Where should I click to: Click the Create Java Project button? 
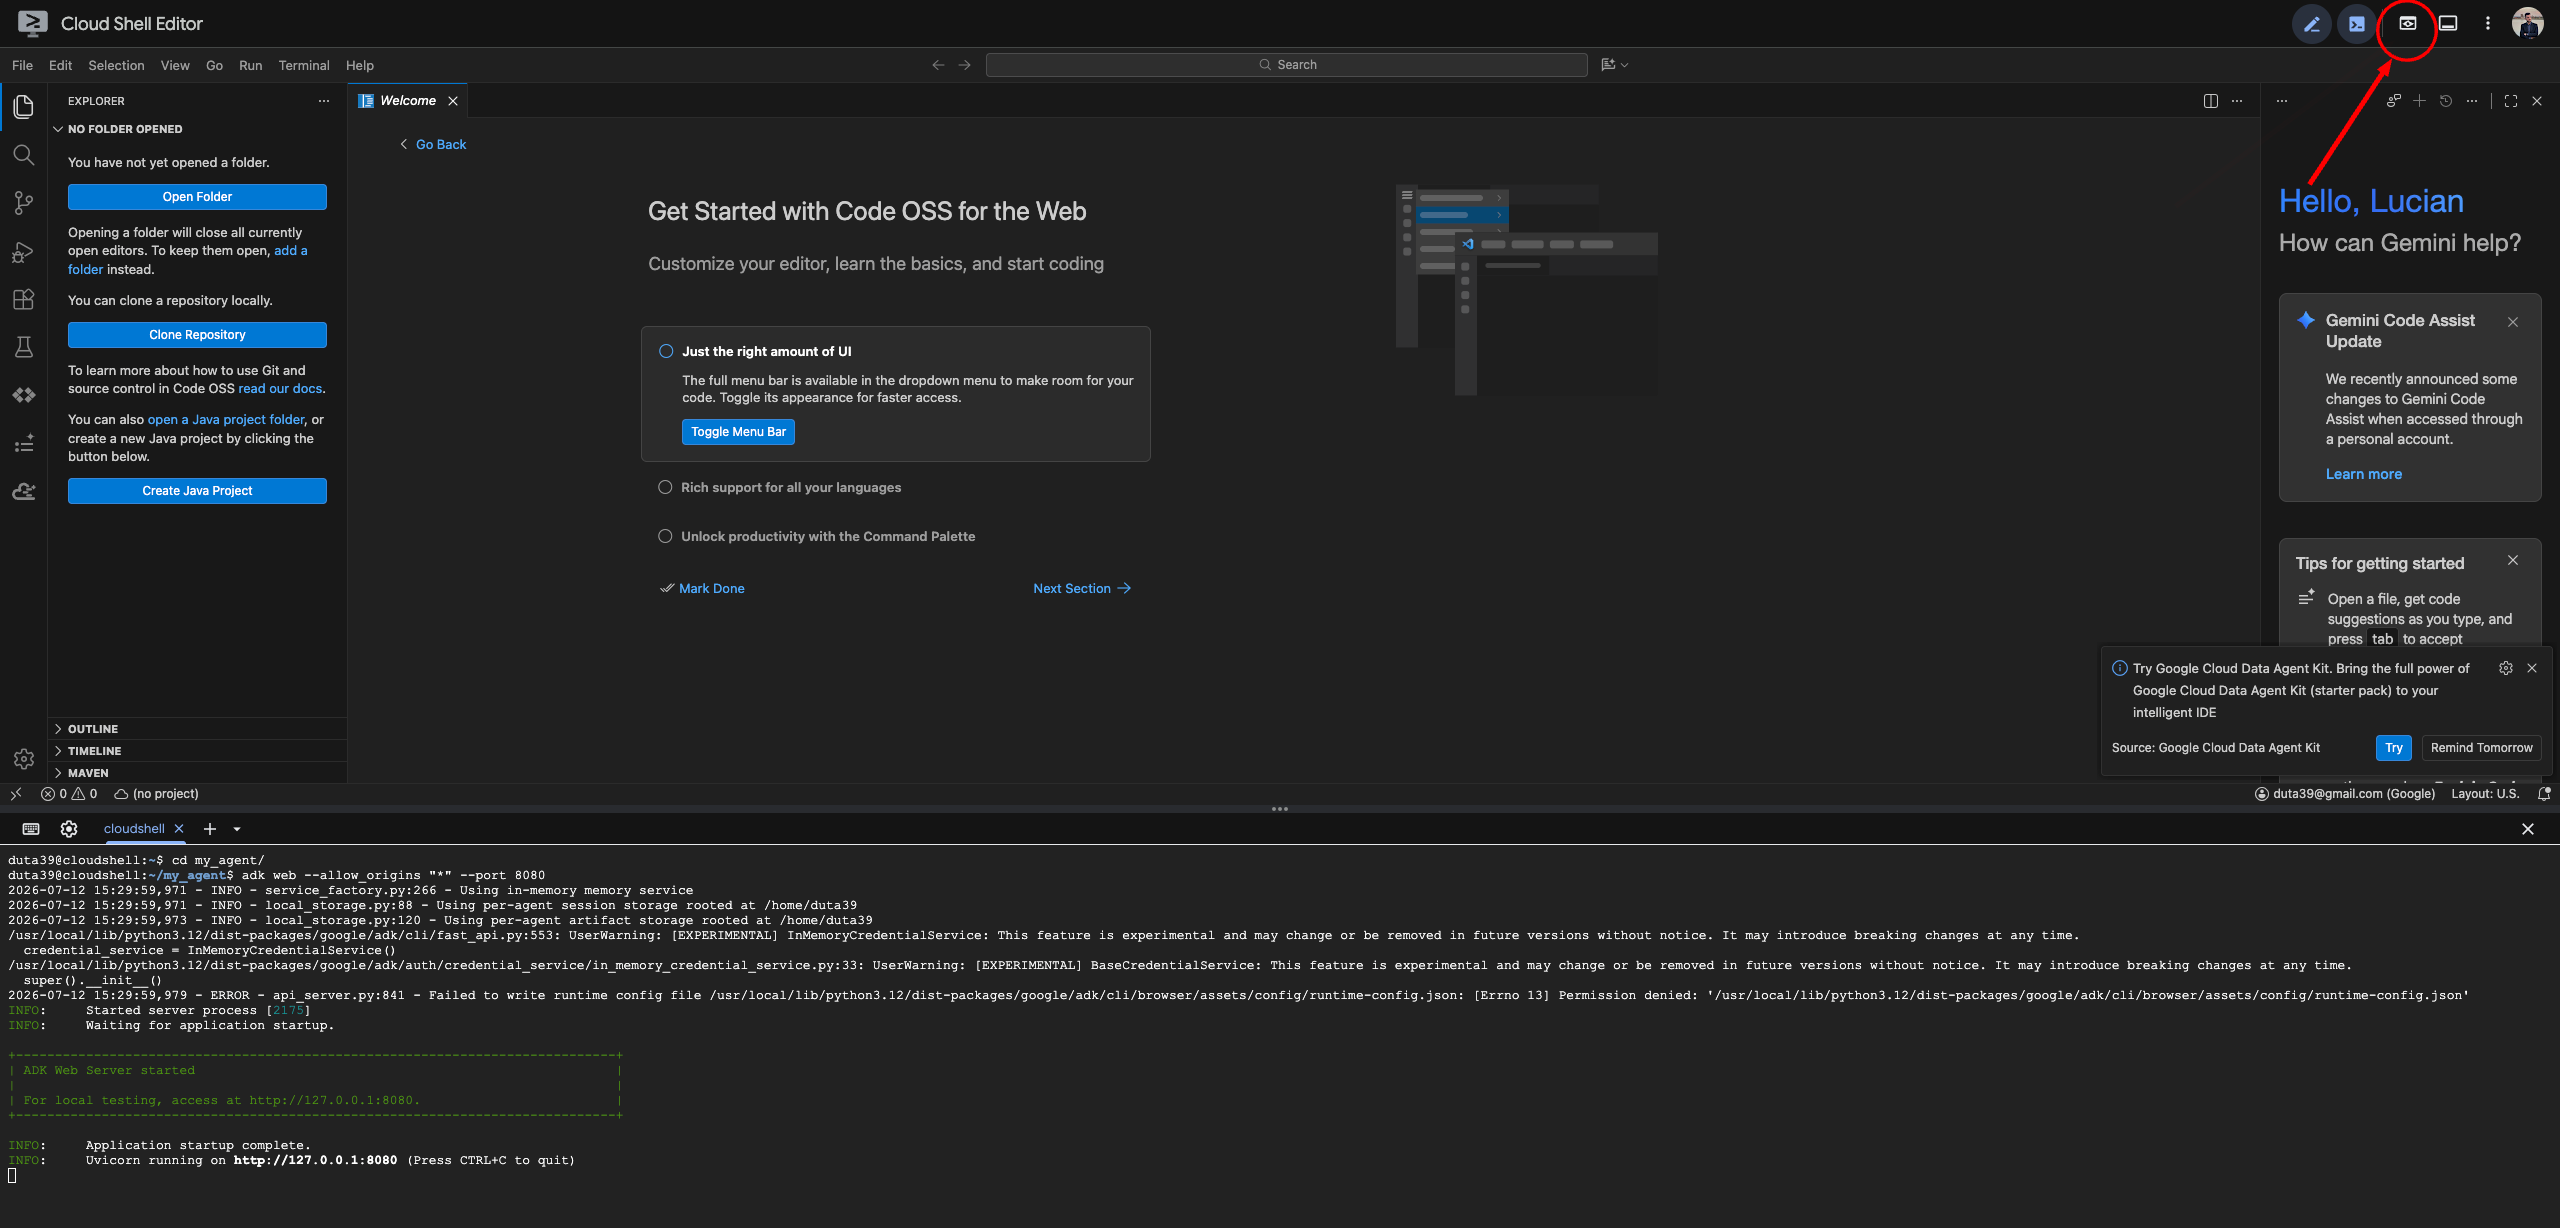point(197,491)
